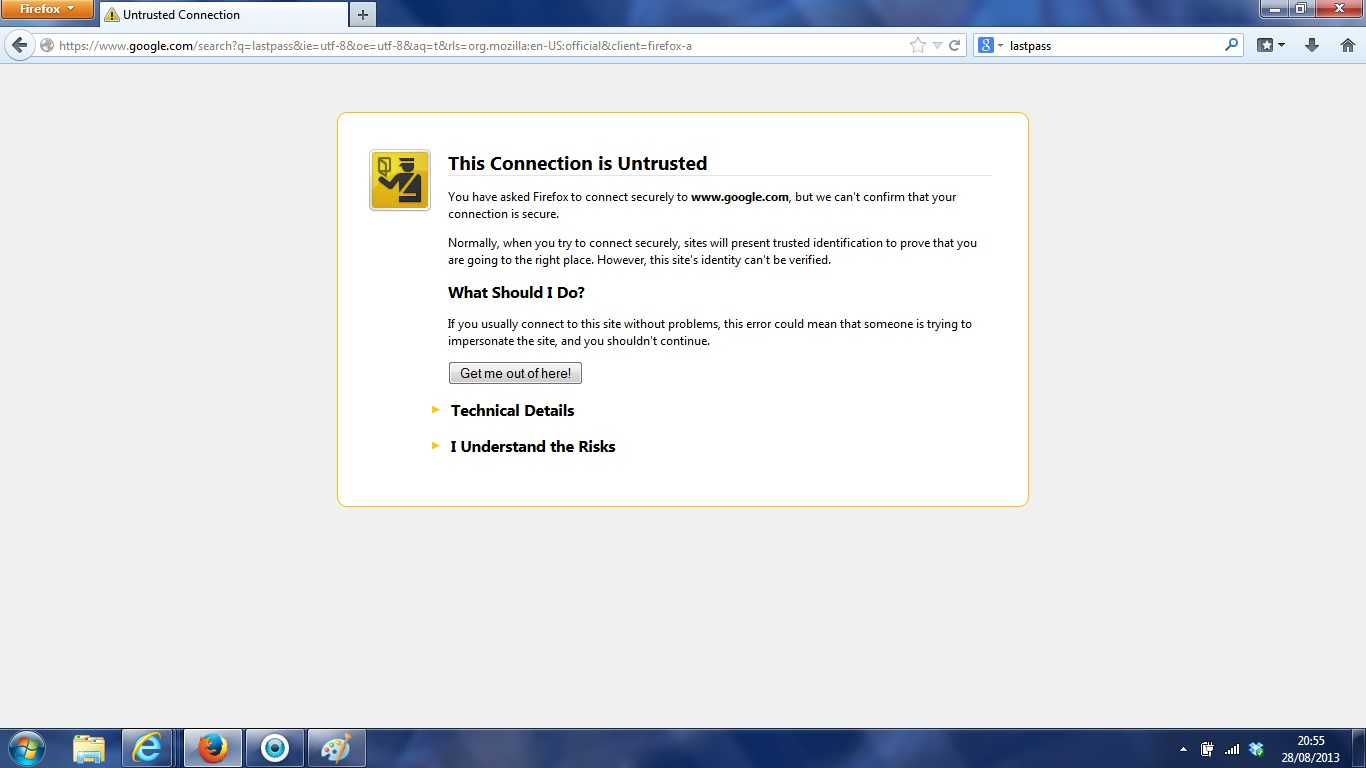The height and width of the screenshot is (768, 1366).
Task: Click the Dropbox tray icon
Action: click(1257, 749)
